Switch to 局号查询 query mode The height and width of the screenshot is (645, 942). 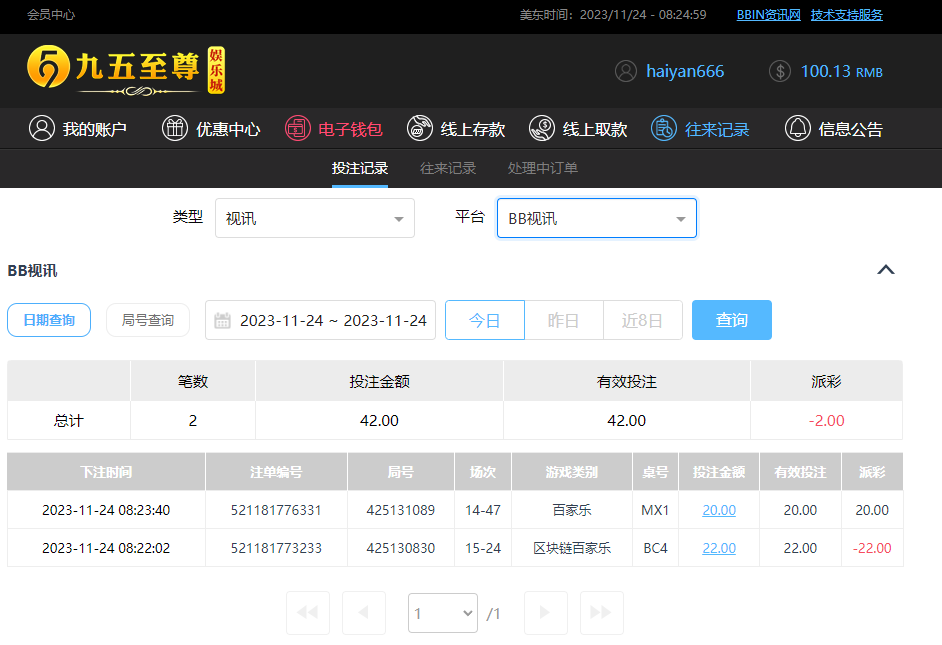[x=148, y=320]
